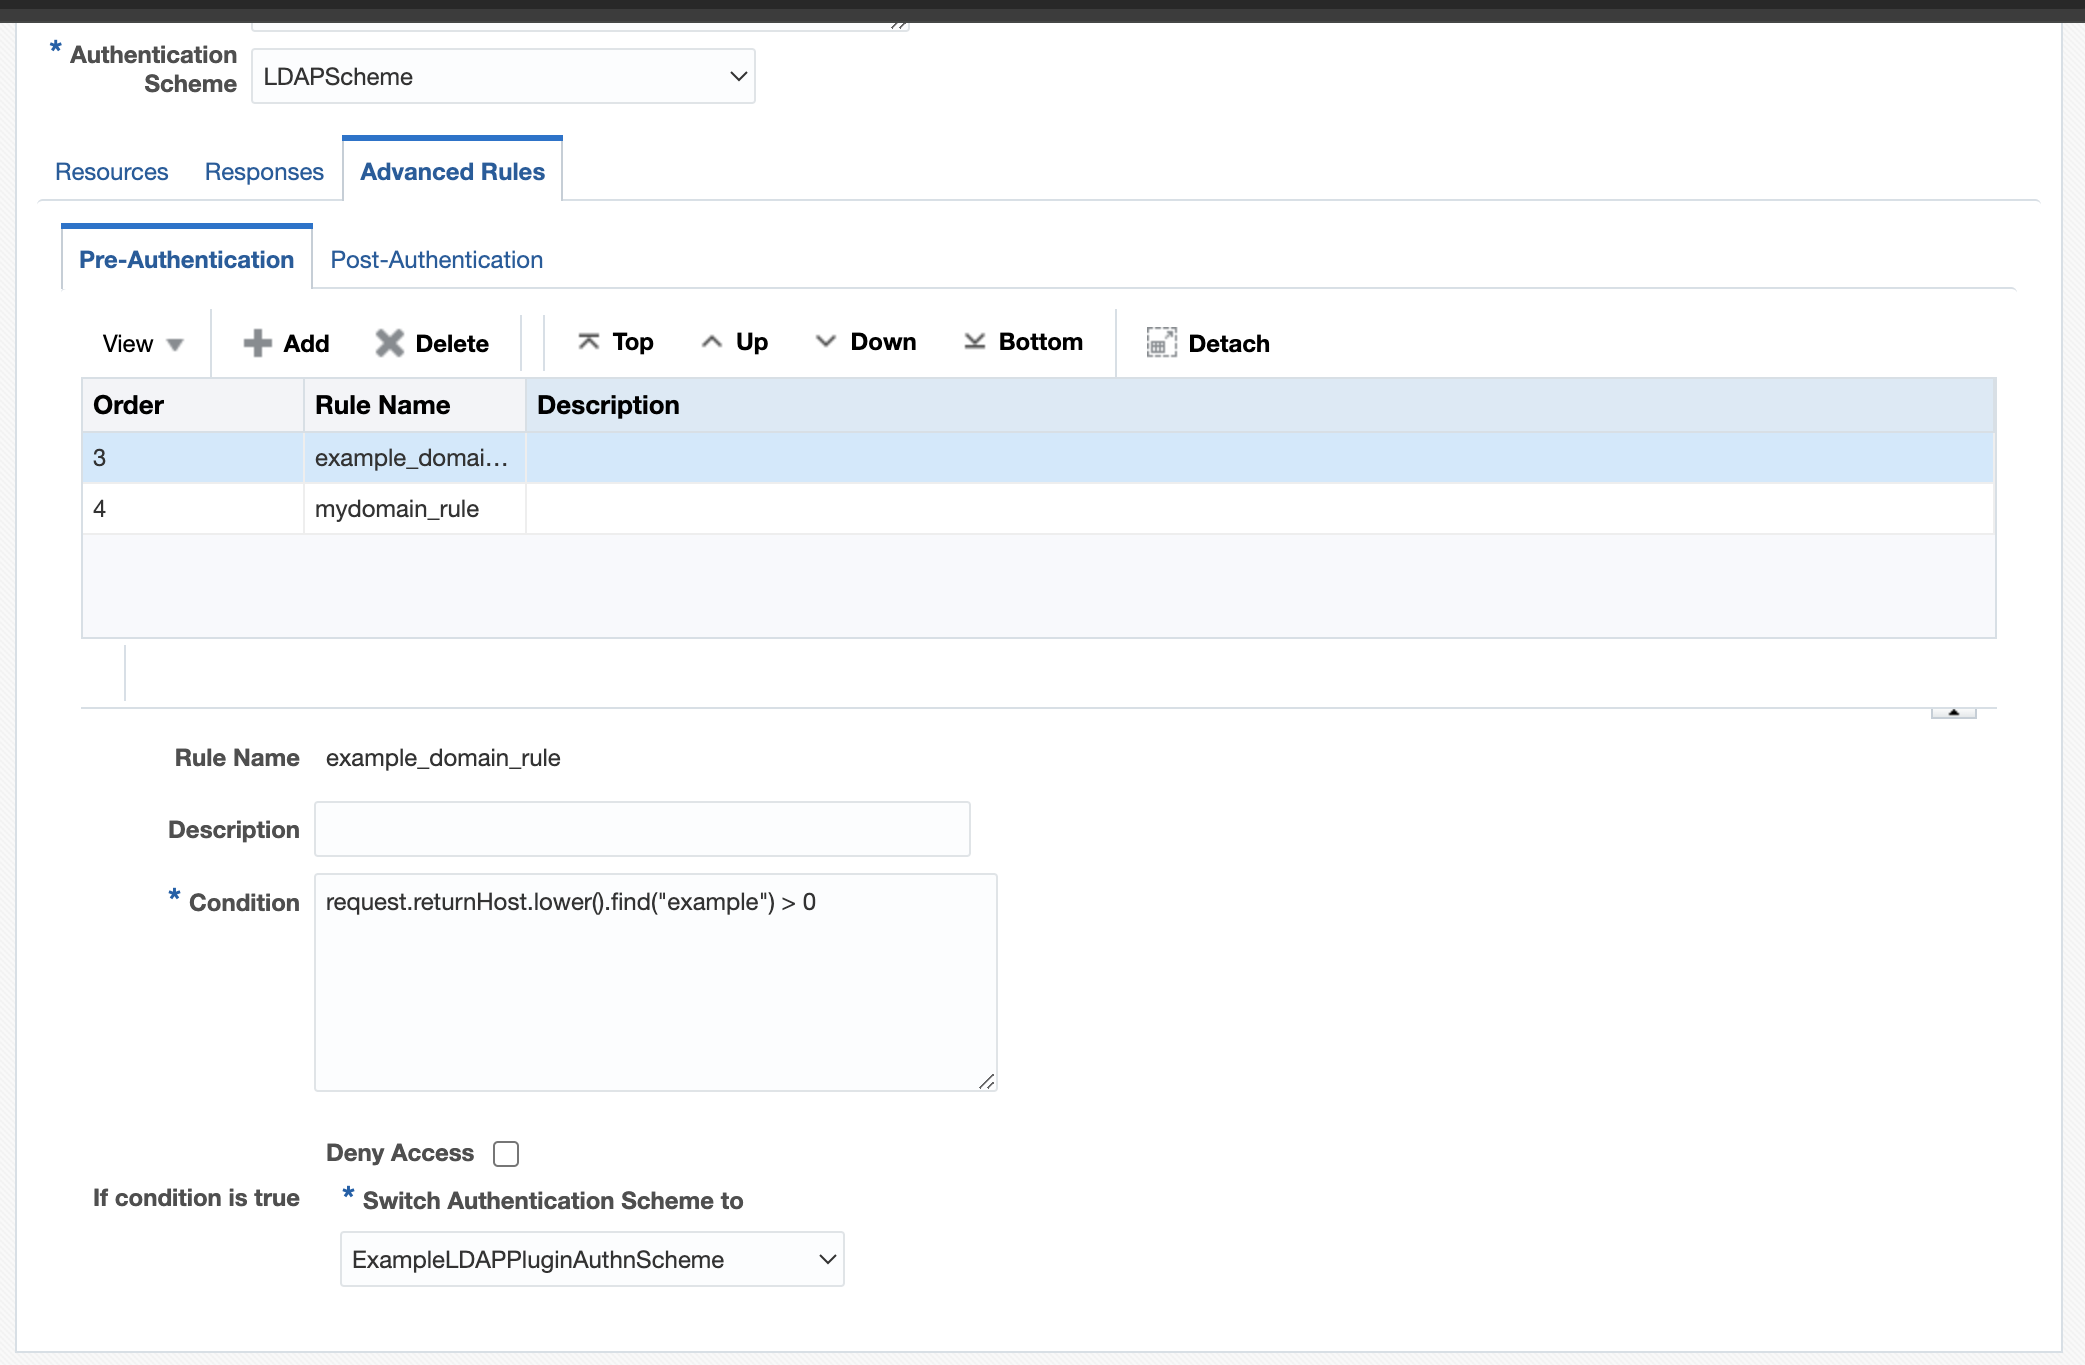2085x1365 pixels.
Task: Check the Pre-Authentication active tab
Action: pyautogui.click(x=184, y=257)
